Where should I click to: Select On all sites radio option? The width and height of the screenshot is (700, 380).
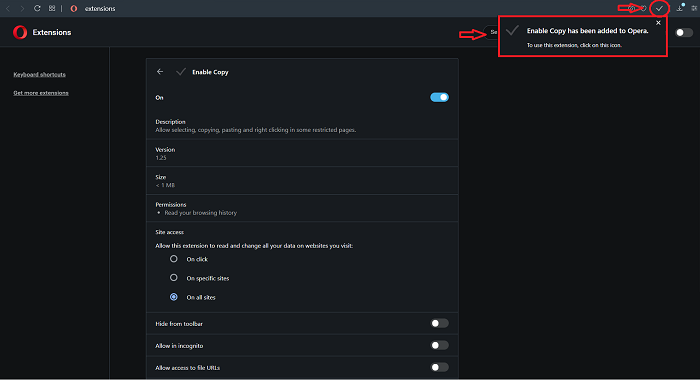pos(174,297)
